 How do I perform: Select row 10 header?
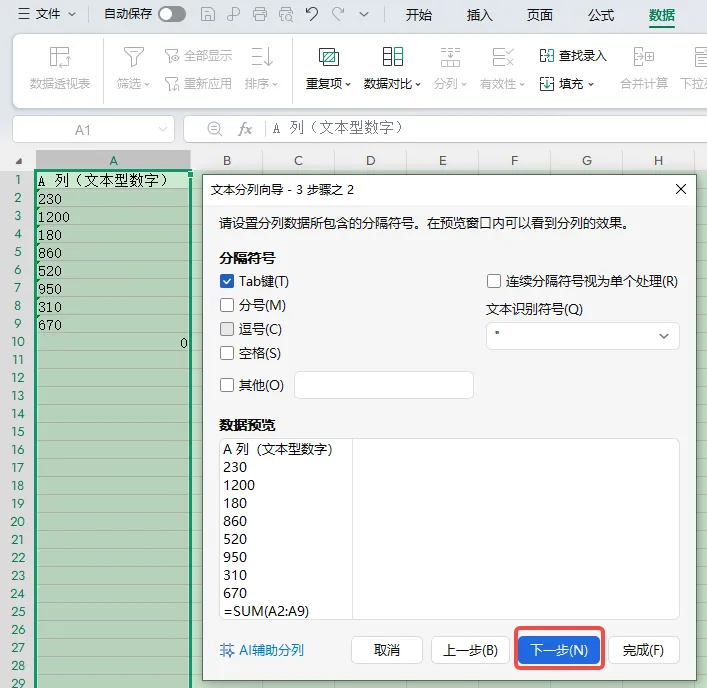click(18, 342)
